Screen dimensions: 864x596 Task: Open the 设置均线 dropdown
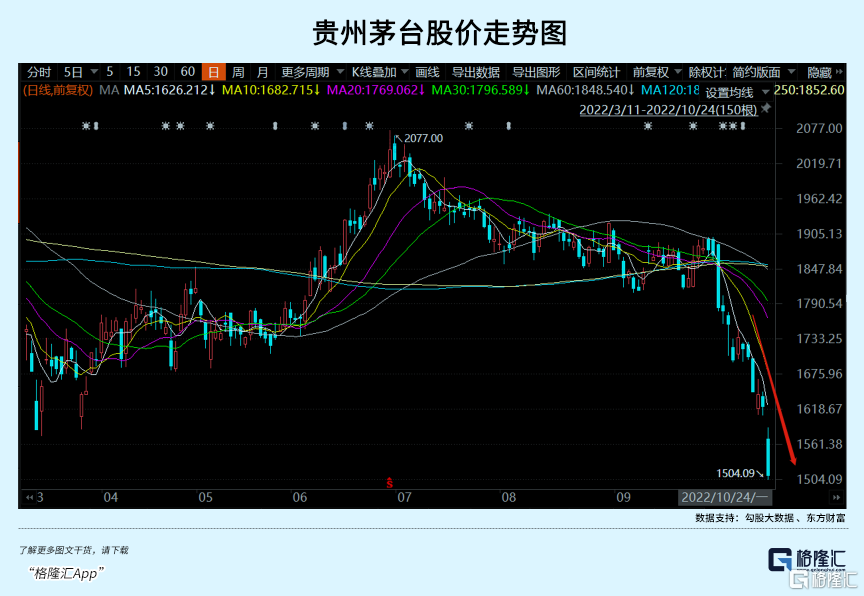pyautogui.click(x=765, y=92)
